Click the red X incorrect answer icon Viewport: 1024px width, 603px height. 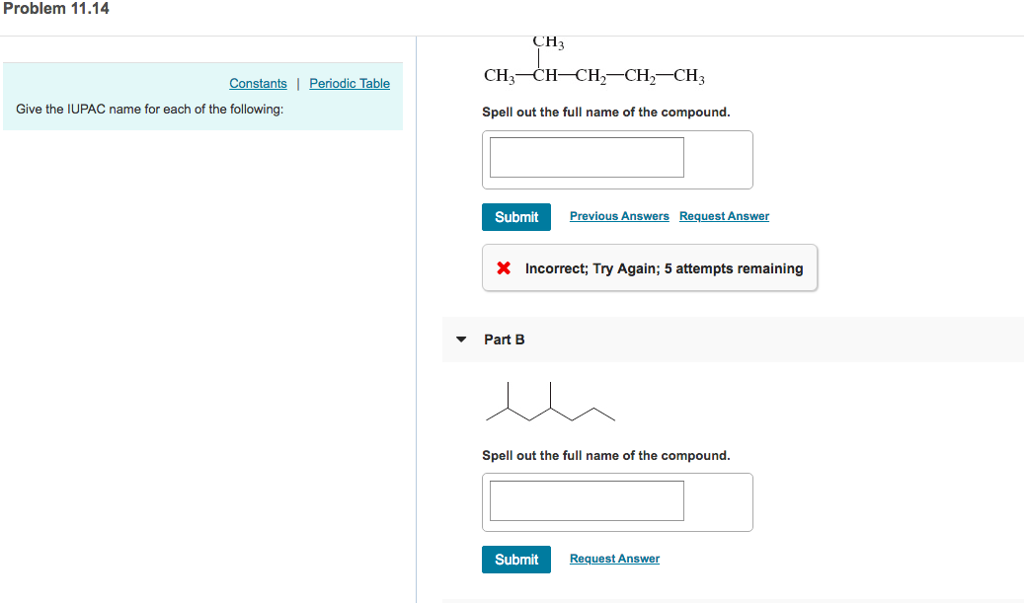[502, 268]
